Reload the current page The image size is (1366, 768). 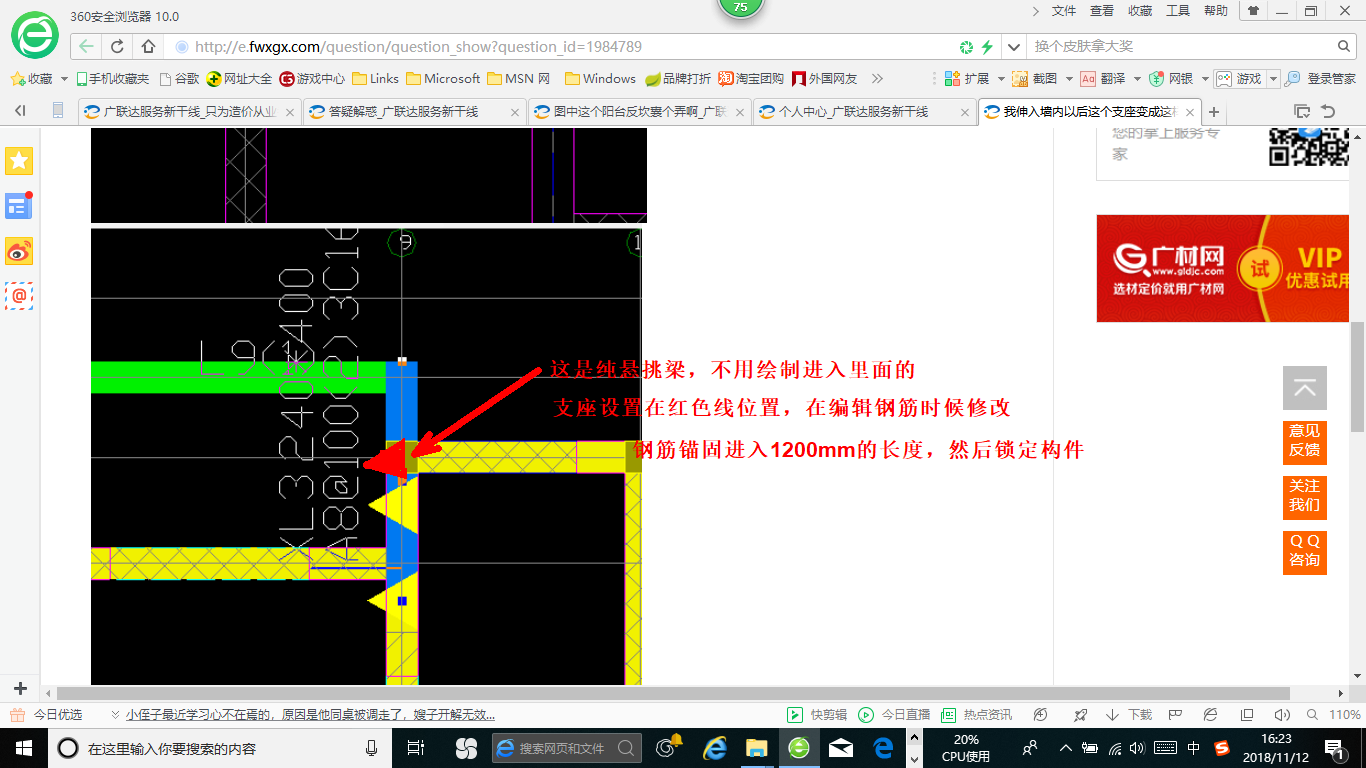(x=117, y=46)
